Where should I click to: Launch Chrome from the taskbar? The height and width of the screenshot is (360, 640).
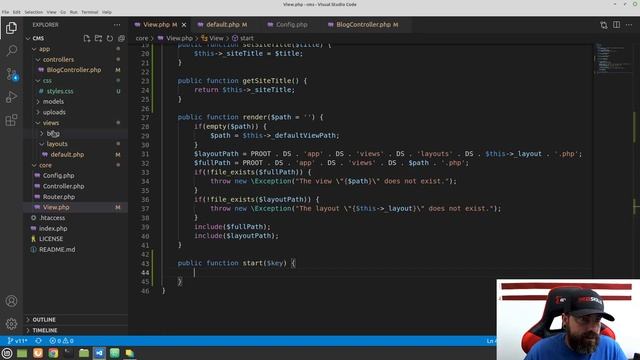tap(53, 353)
